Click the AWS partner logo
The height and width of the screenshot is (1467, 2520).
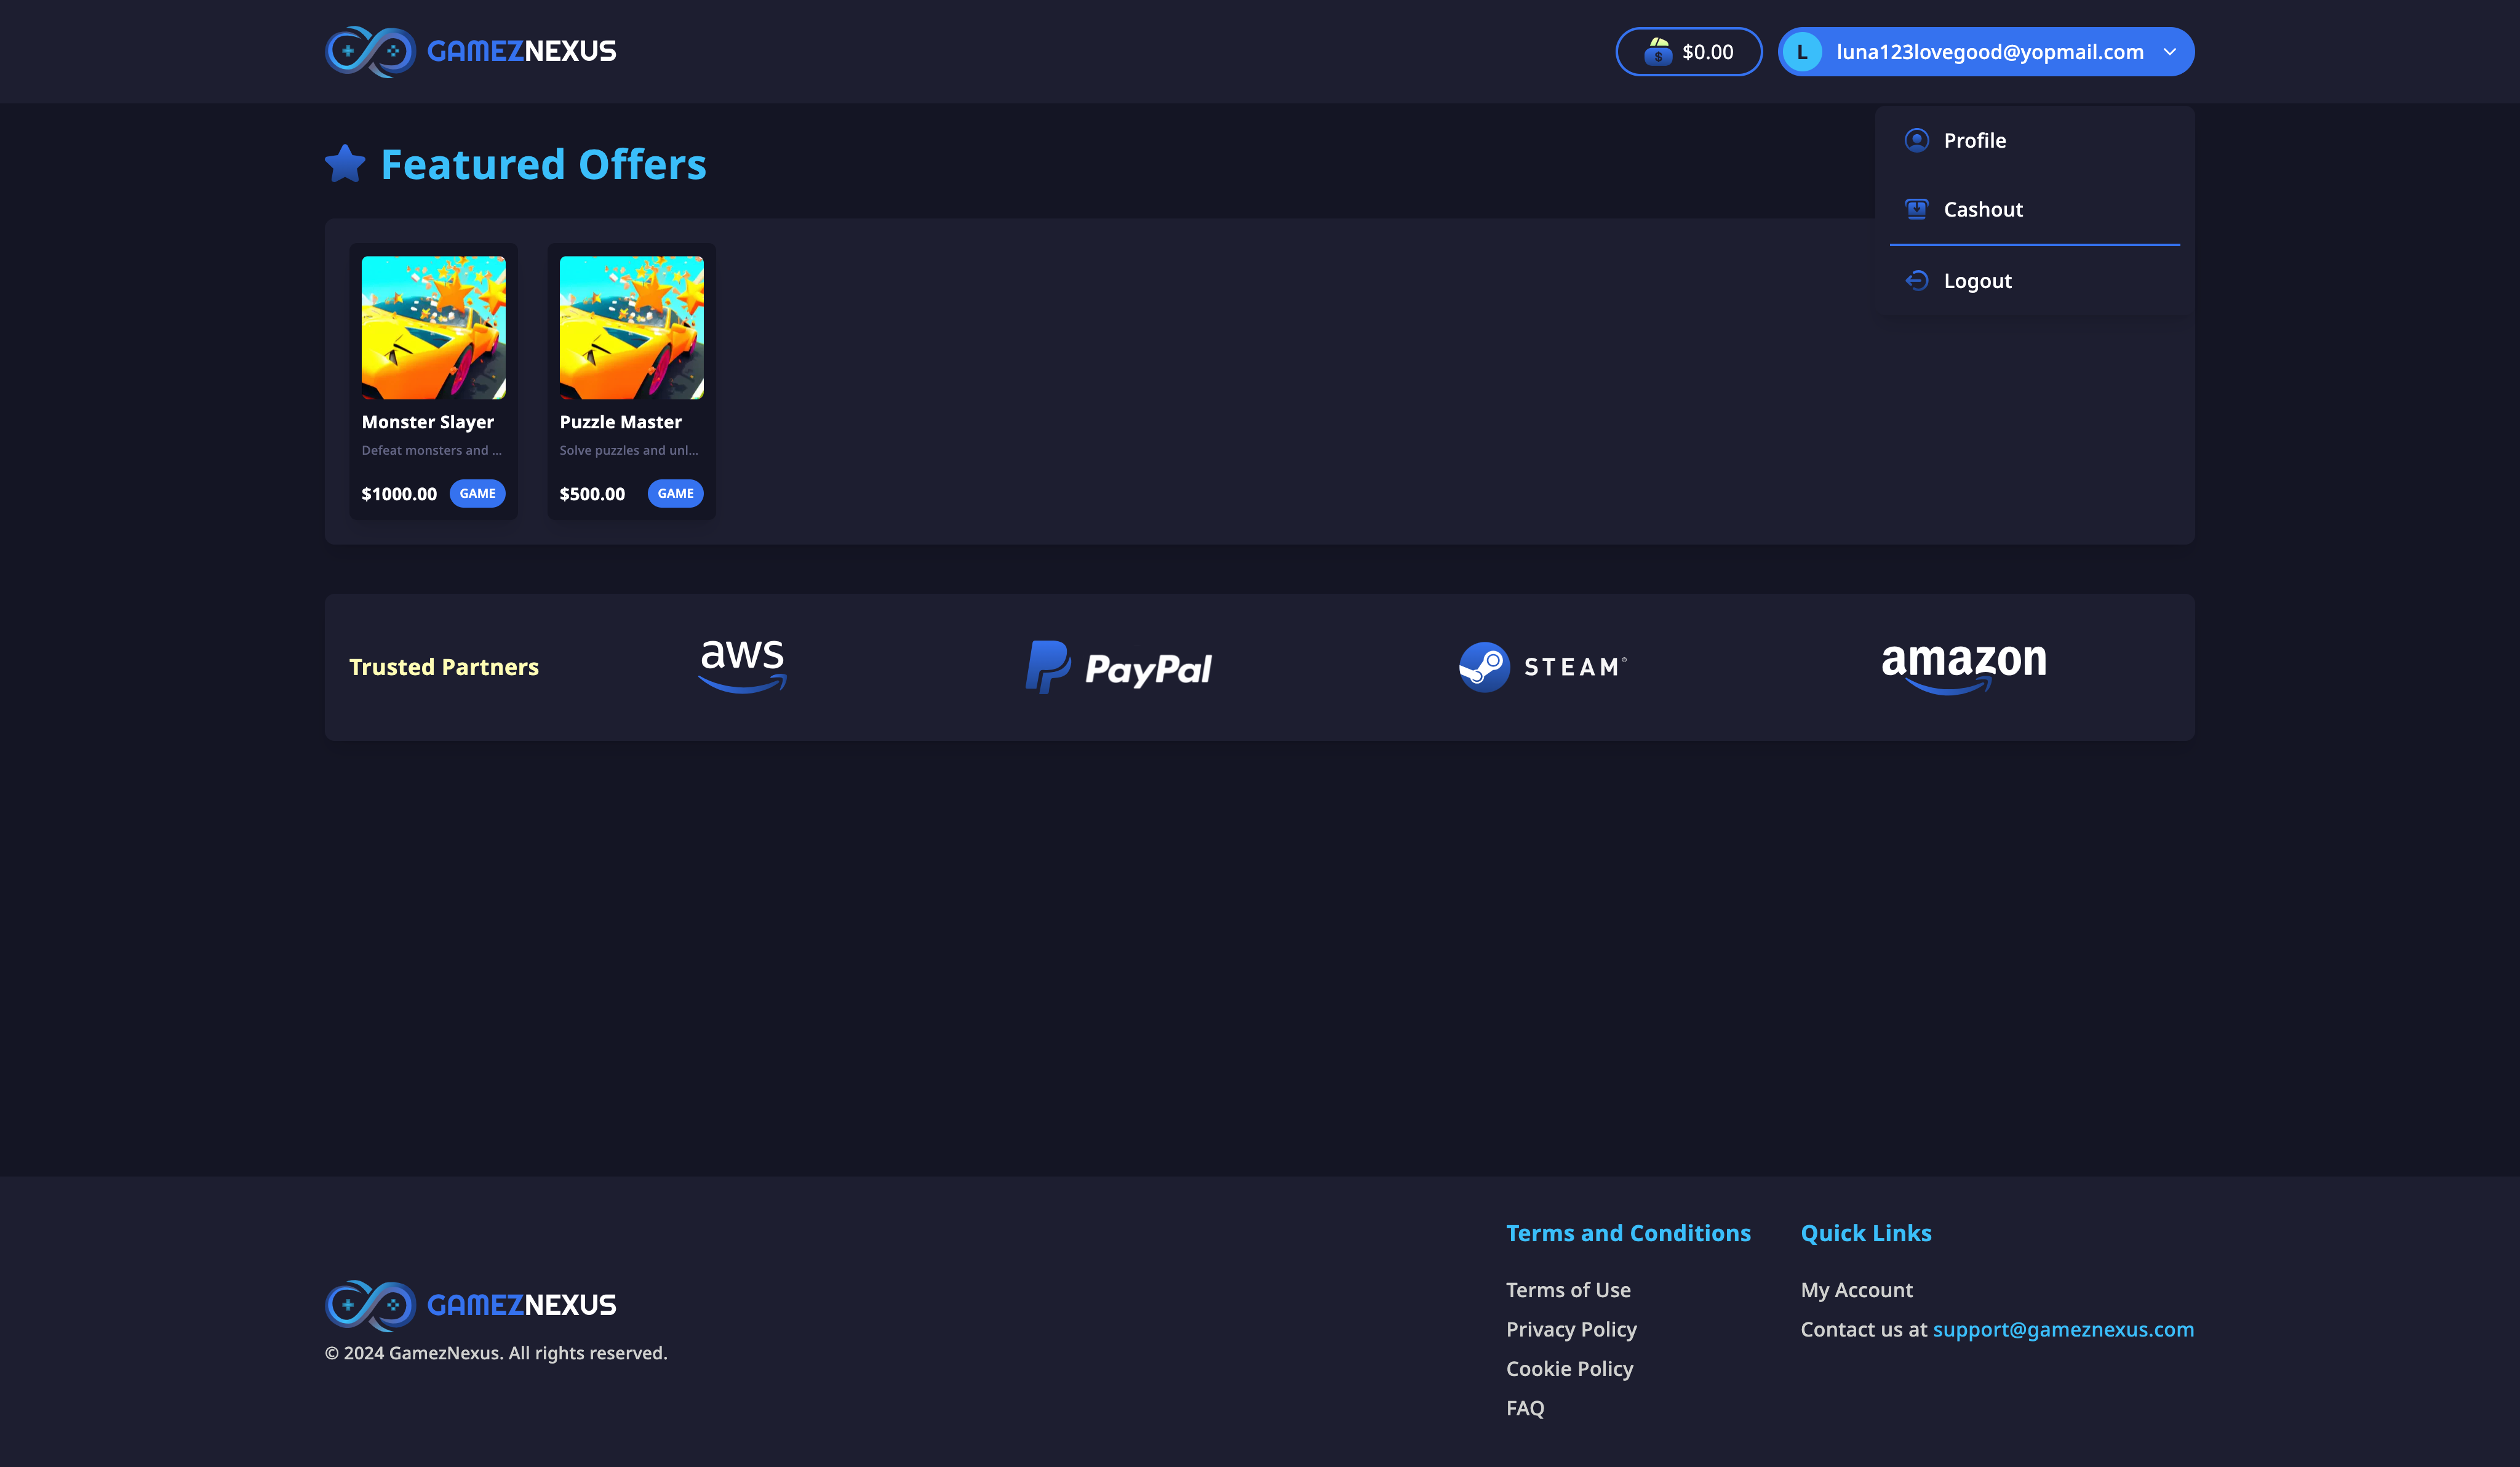click(x=742, y=666)
